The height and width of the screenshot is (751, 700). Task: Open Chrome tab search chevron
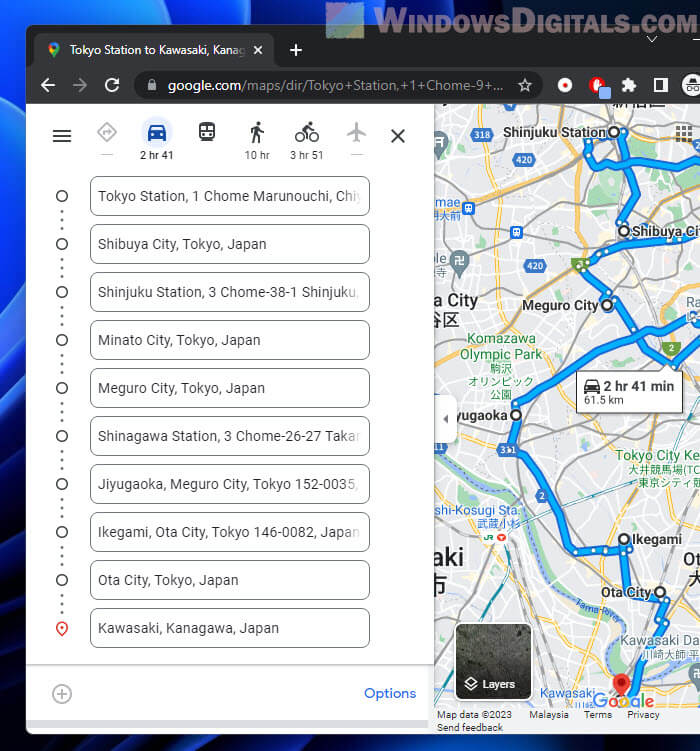point(652,39)
